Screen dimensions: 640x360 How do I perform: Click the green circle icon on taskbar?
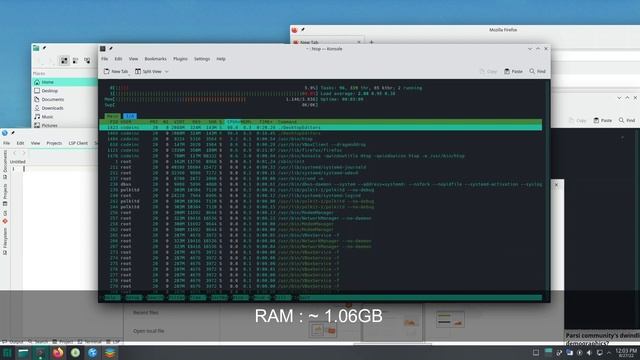pos(76,353)
